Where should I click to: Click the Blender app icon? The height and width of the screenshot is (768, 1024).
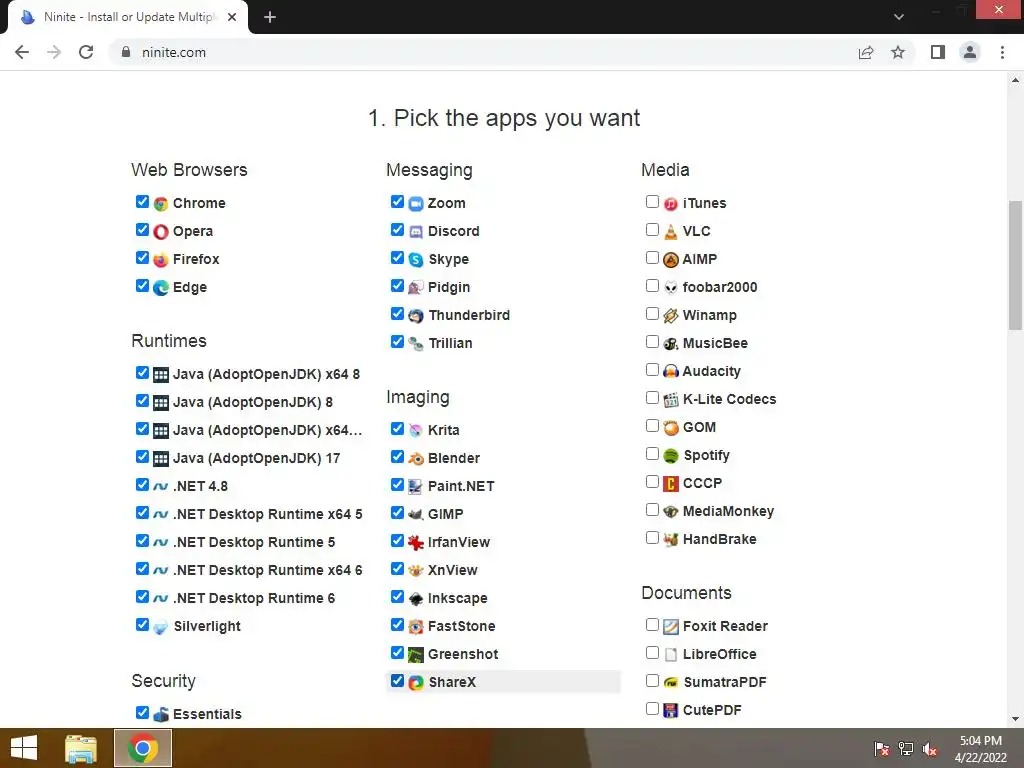[x=416, y=459]
